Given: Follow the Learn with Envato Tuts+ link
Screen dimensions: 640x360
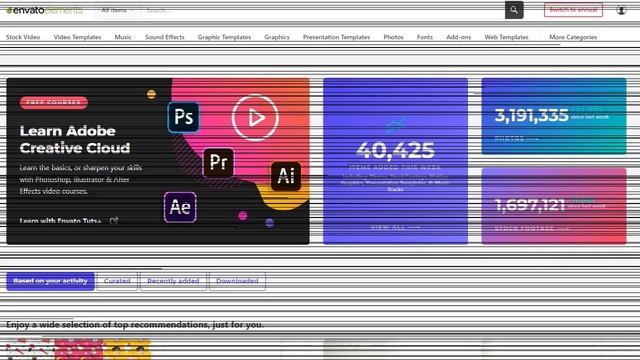Looking at the screenshot, I should click(60, 221).
